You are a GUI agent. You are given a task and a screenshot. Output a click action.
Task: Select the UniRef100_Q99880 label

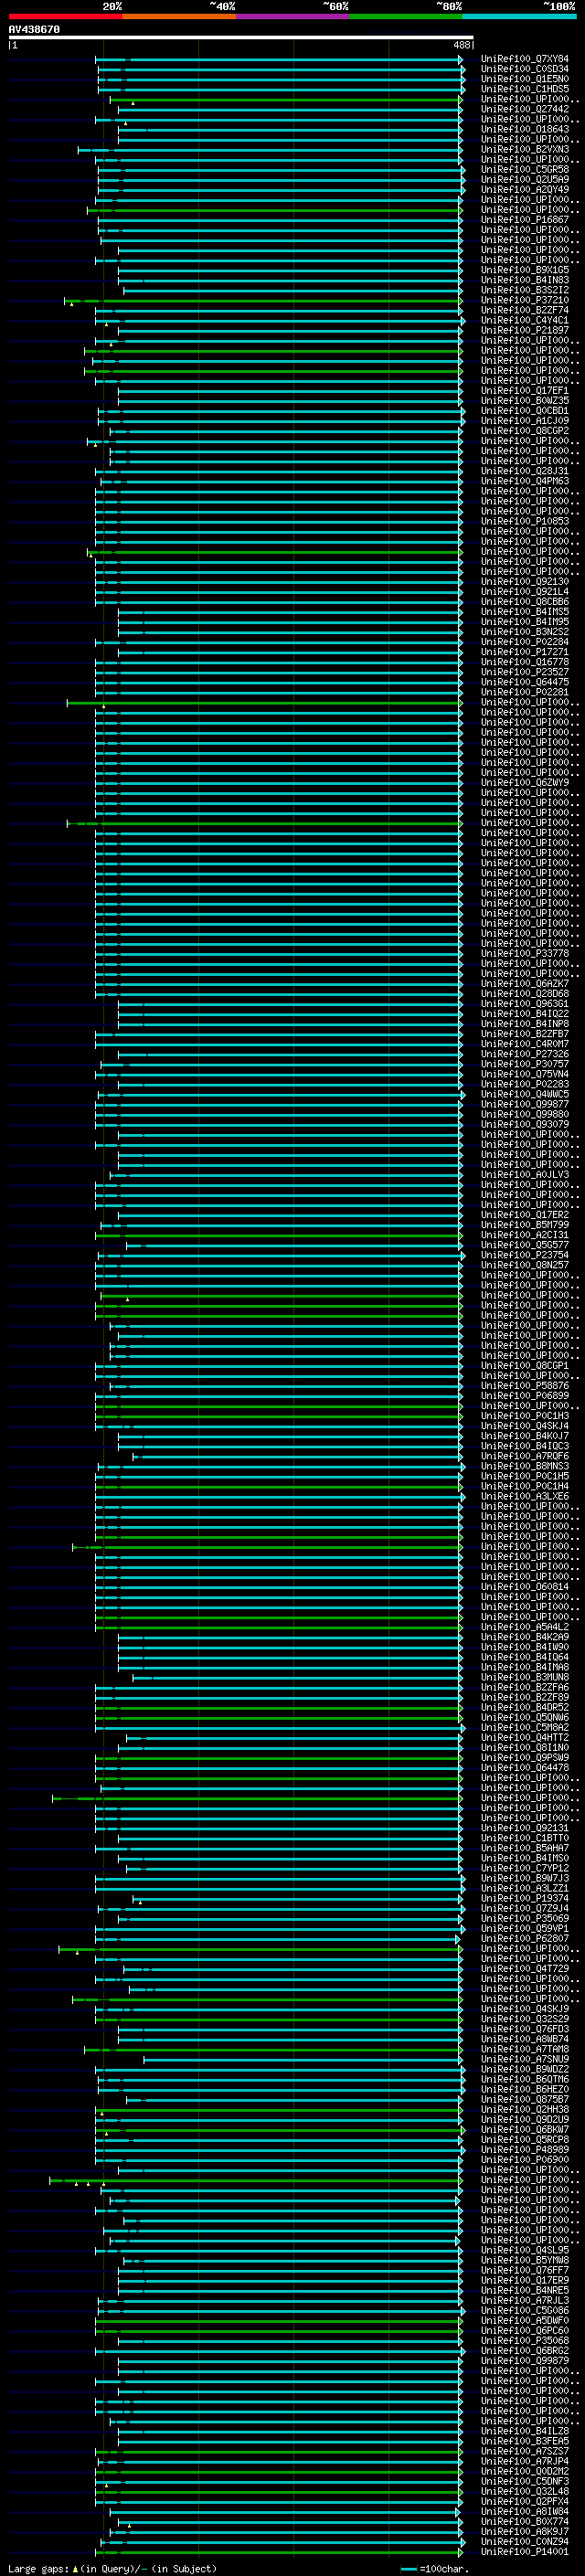point(525,1114)
